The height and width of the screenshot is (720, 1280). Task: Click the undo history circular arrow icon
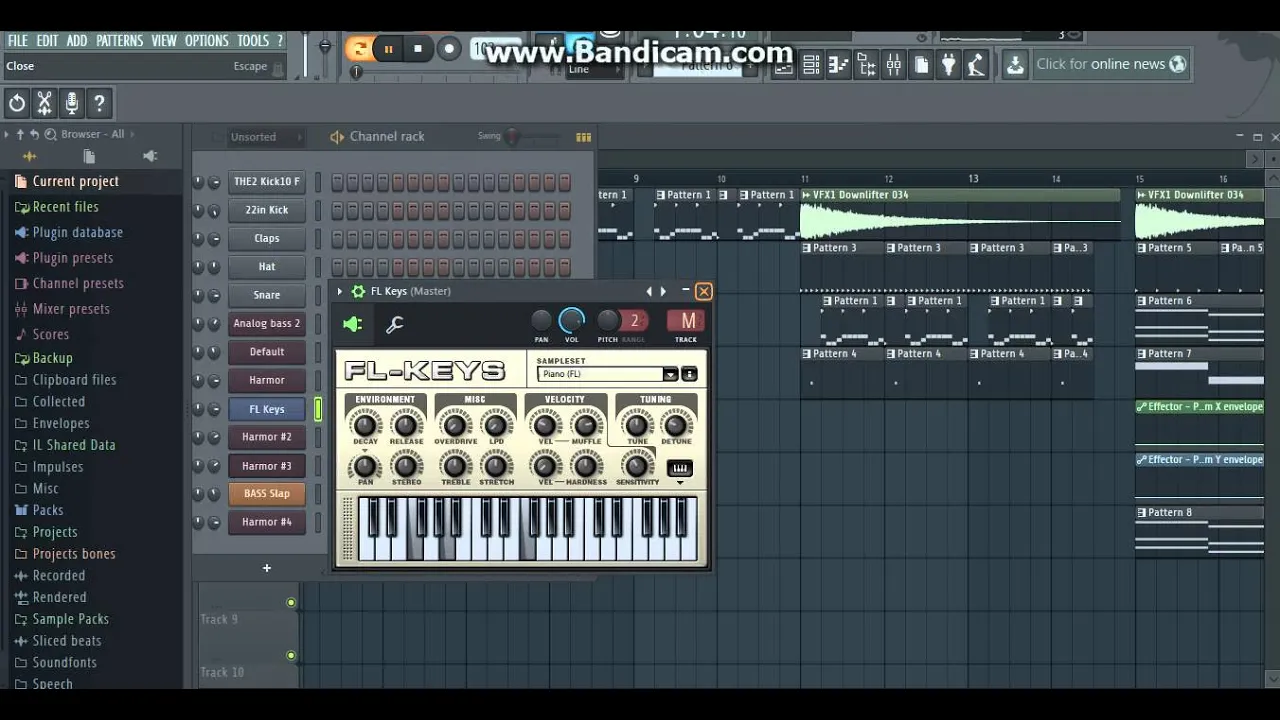point(17,103)
